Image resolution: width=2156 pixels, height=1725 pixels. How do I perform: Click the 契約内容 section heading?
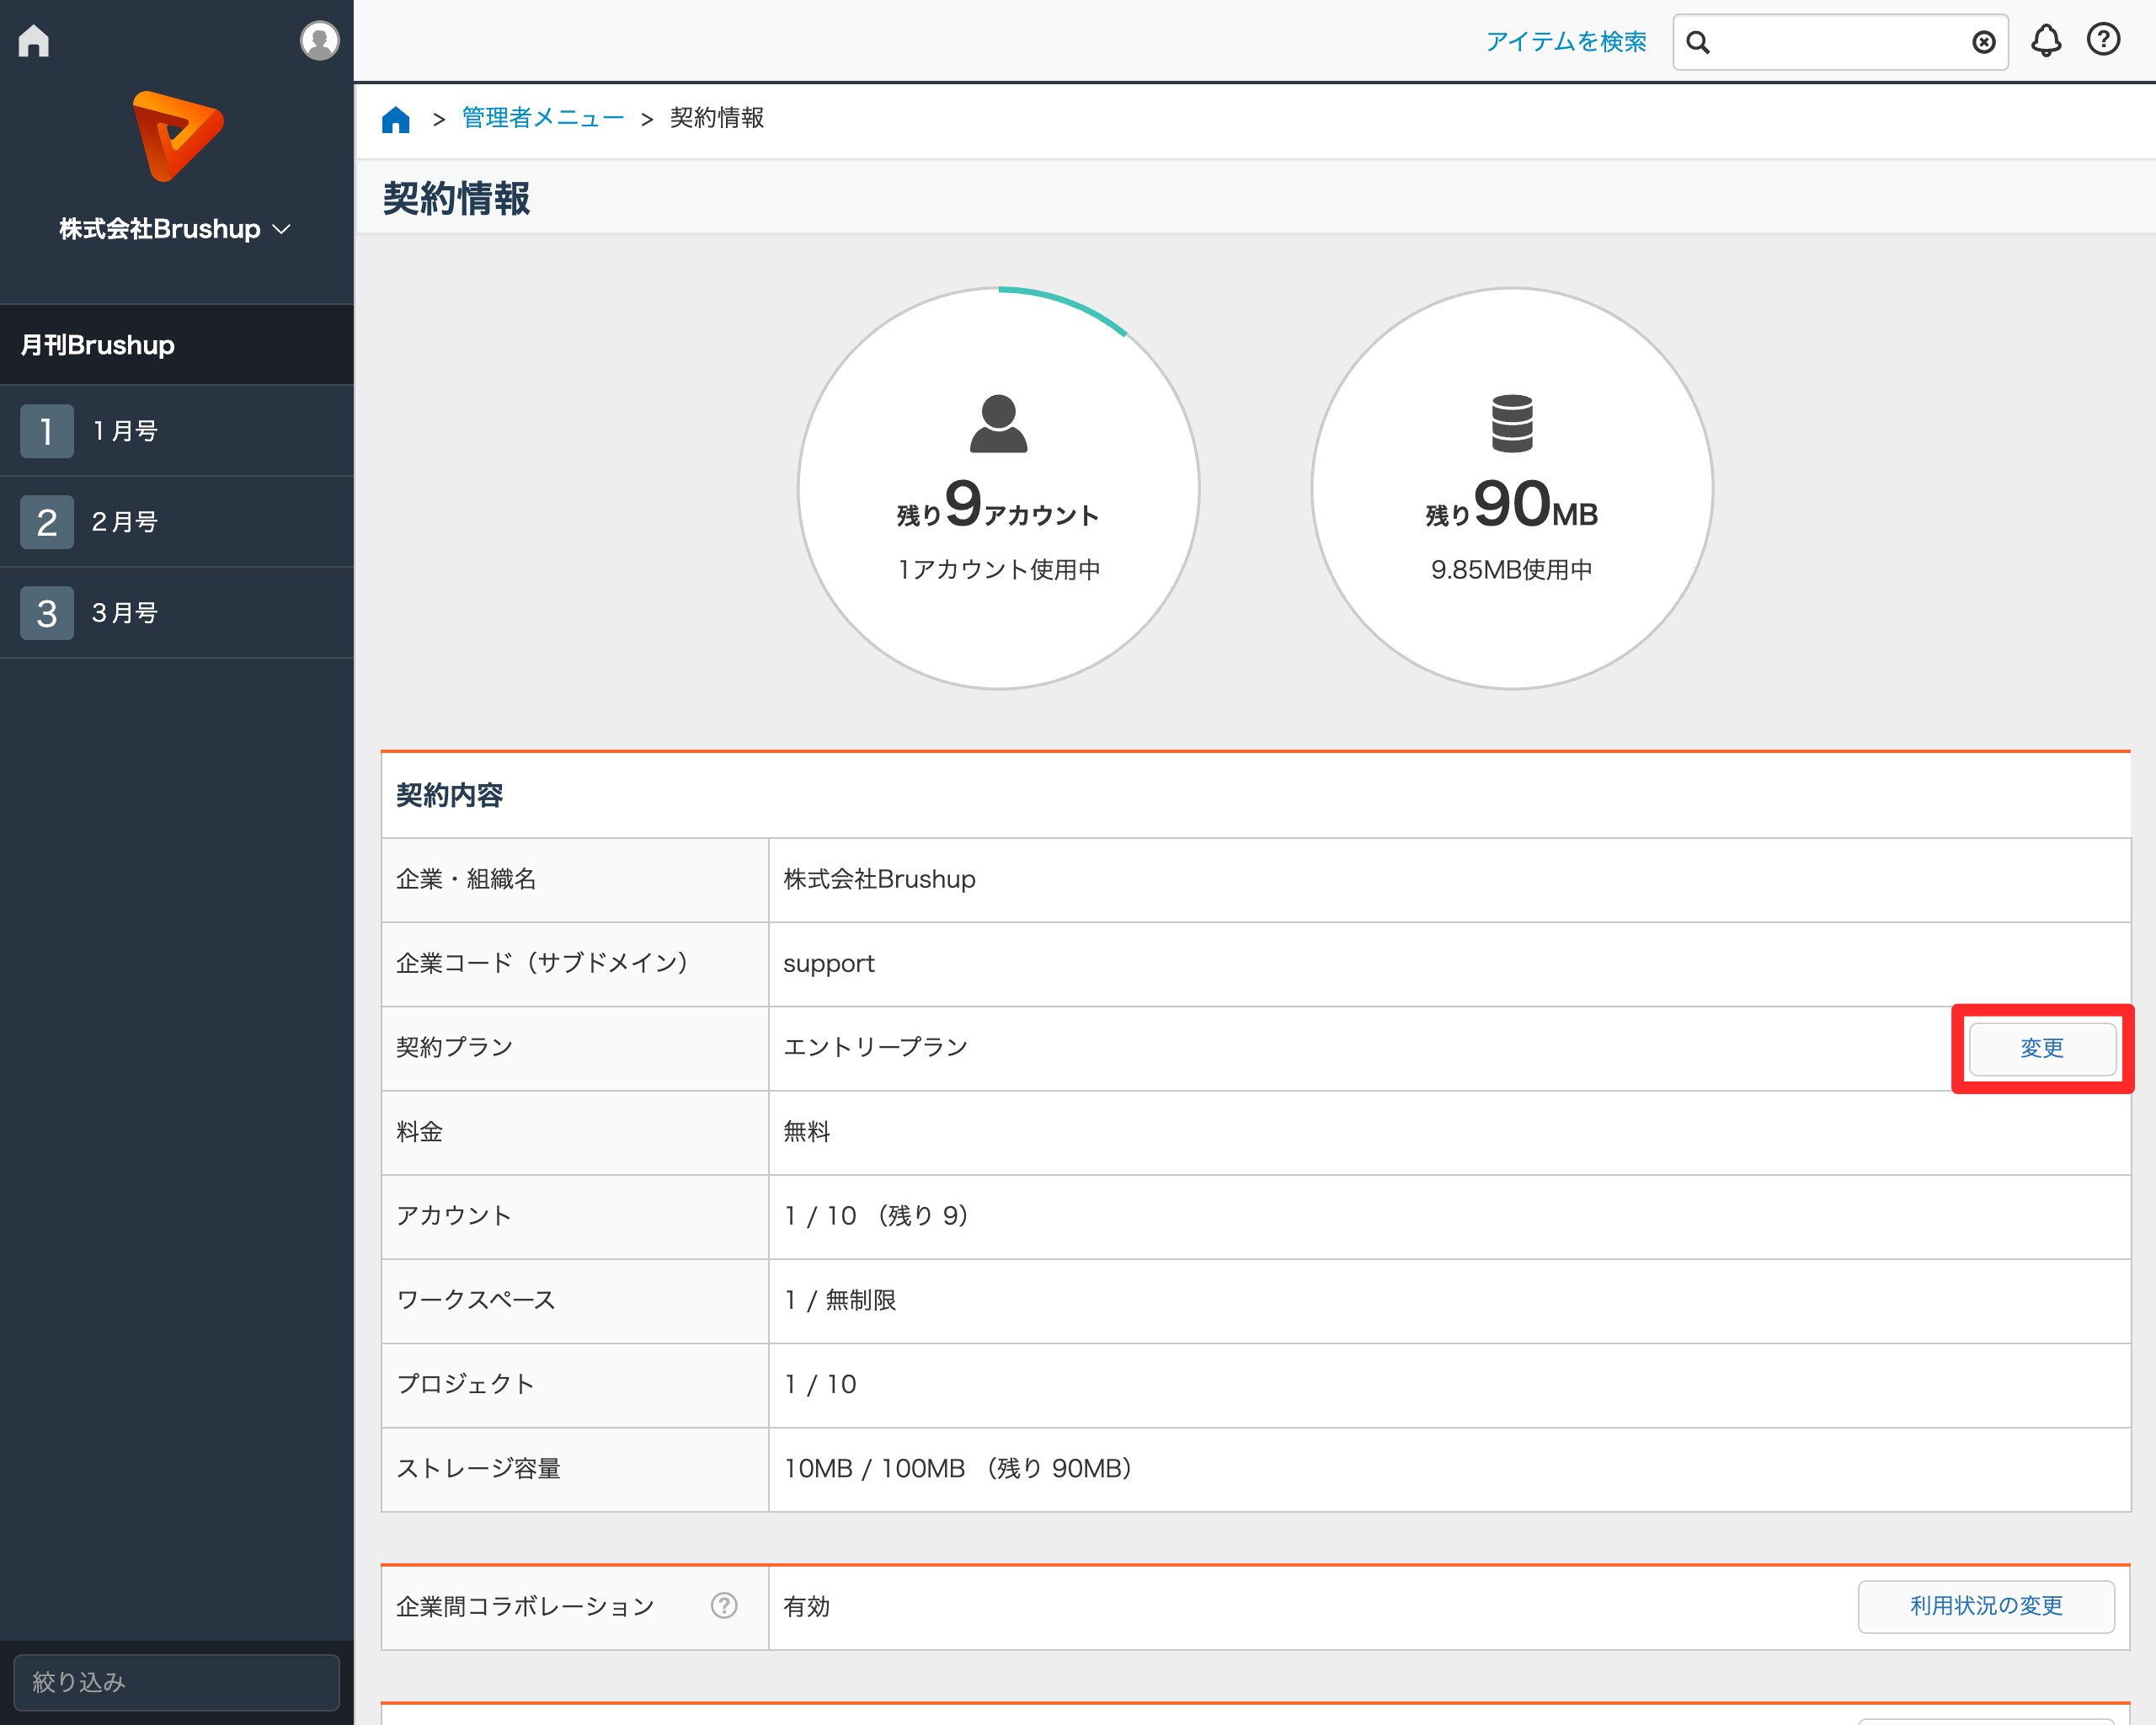(x=449, y=796)
